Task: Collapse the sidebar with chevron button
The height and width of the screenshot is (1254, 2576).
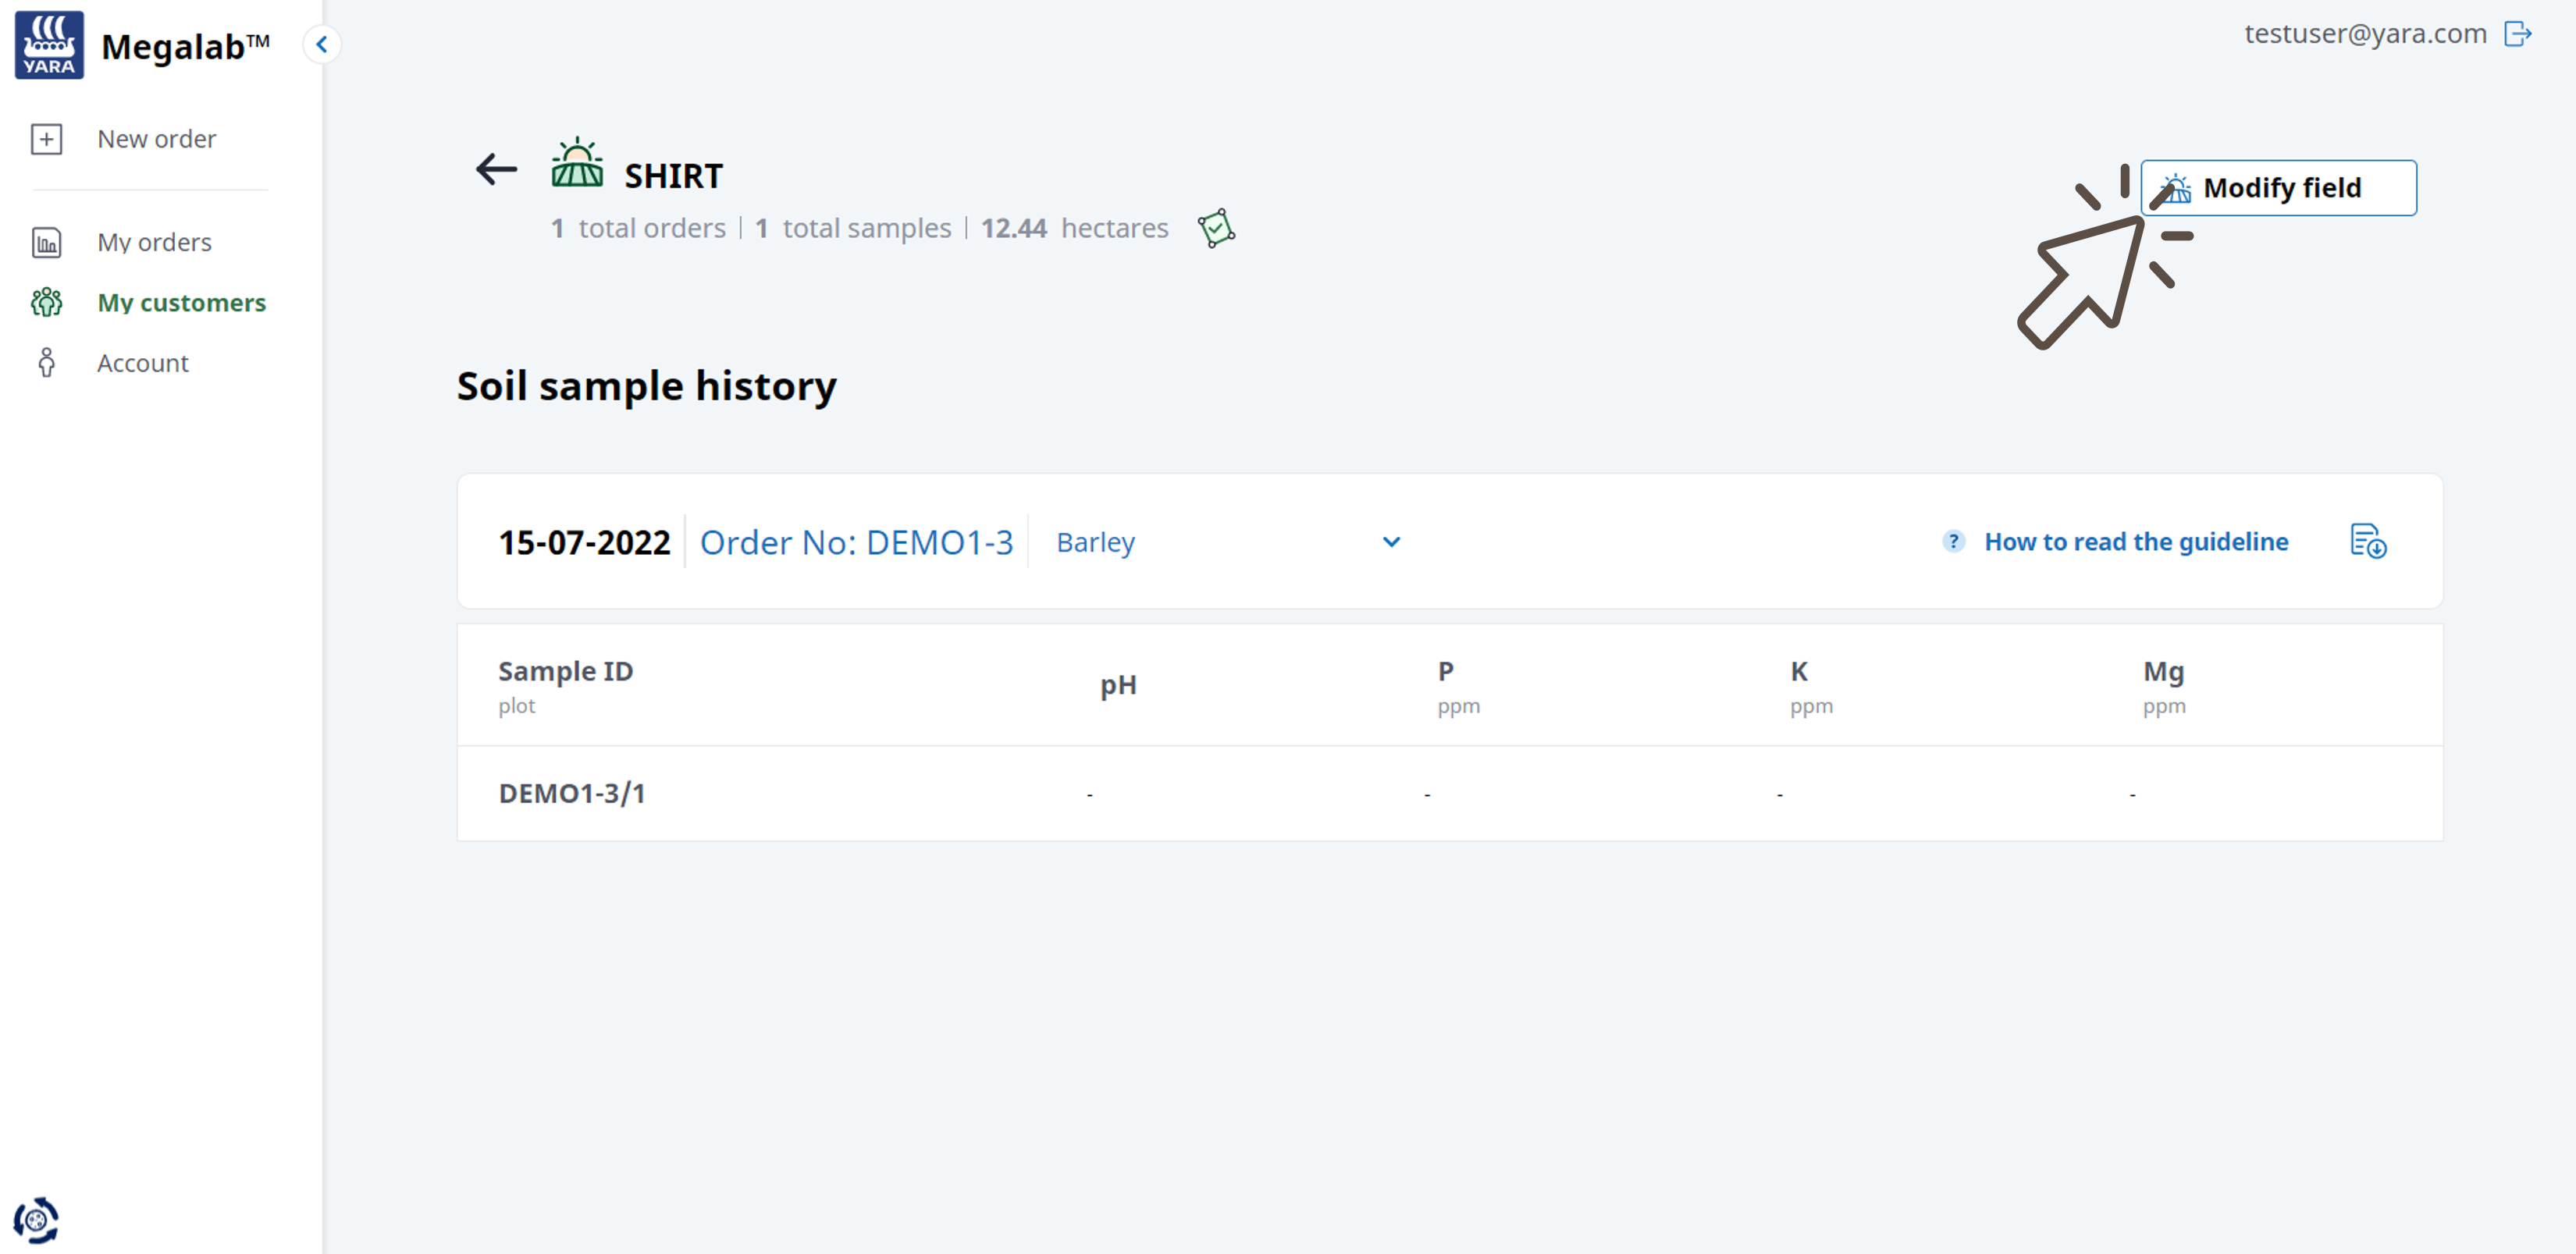Action: point(322,44)
